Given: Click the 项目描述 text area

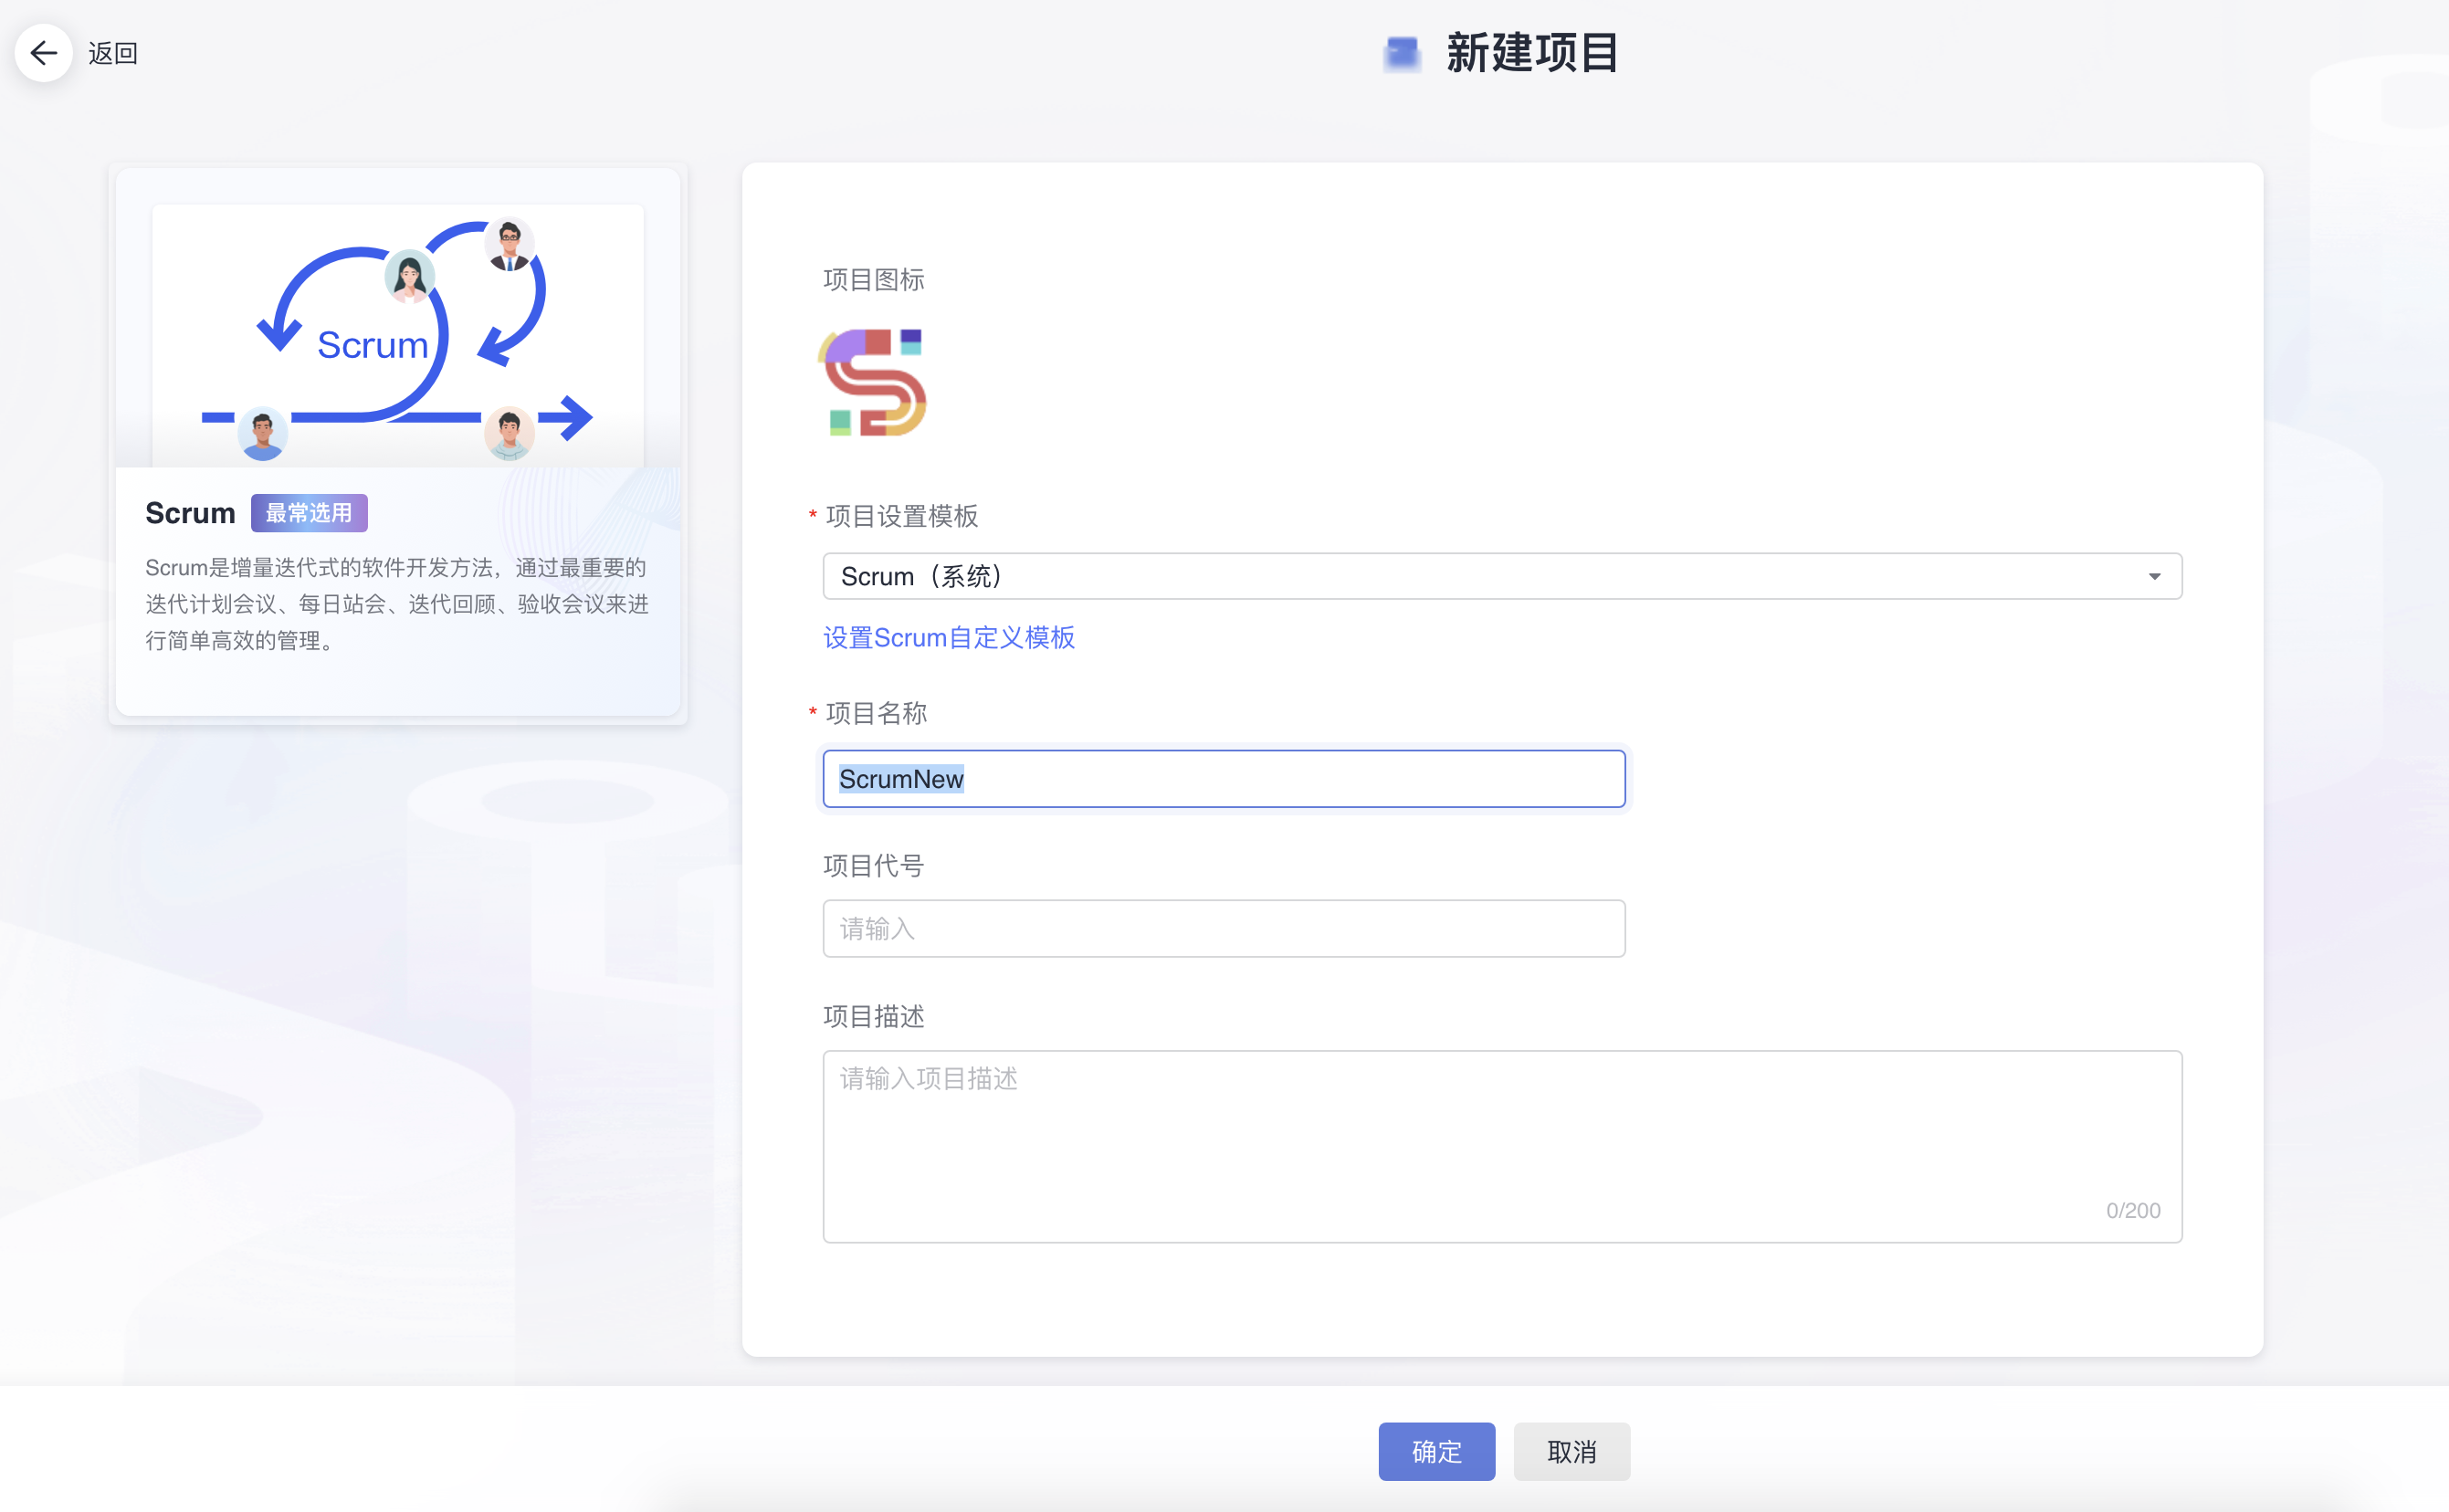Looking at the screenshot, I should pyautogui.click(x=1502, y=1146).
